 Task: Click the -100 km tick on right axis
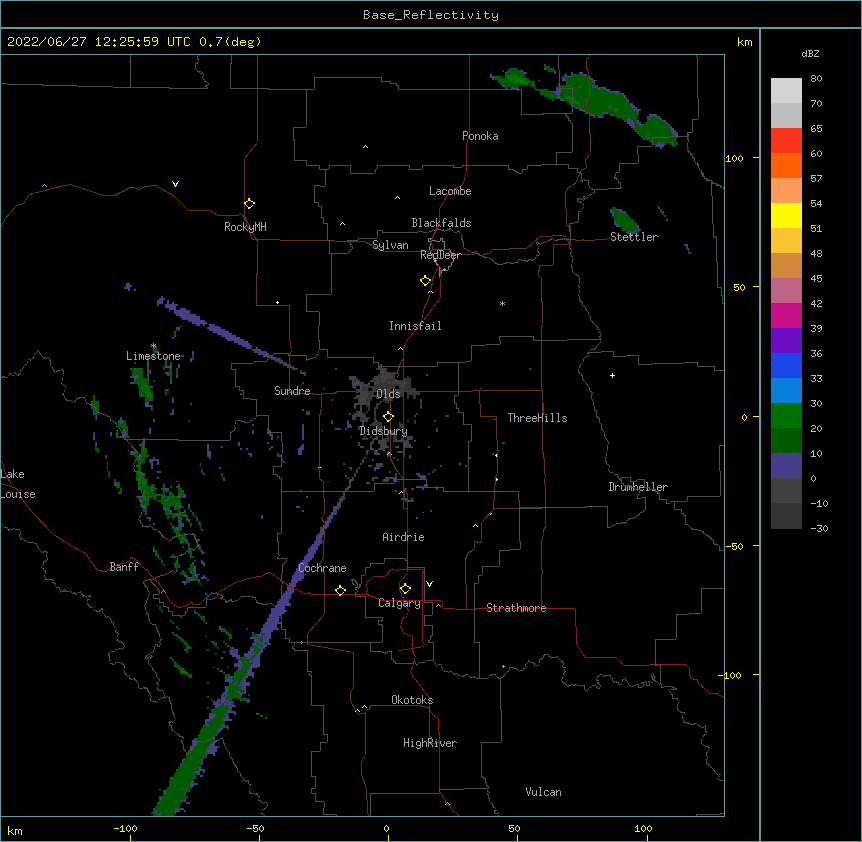(x=731, y=675)
